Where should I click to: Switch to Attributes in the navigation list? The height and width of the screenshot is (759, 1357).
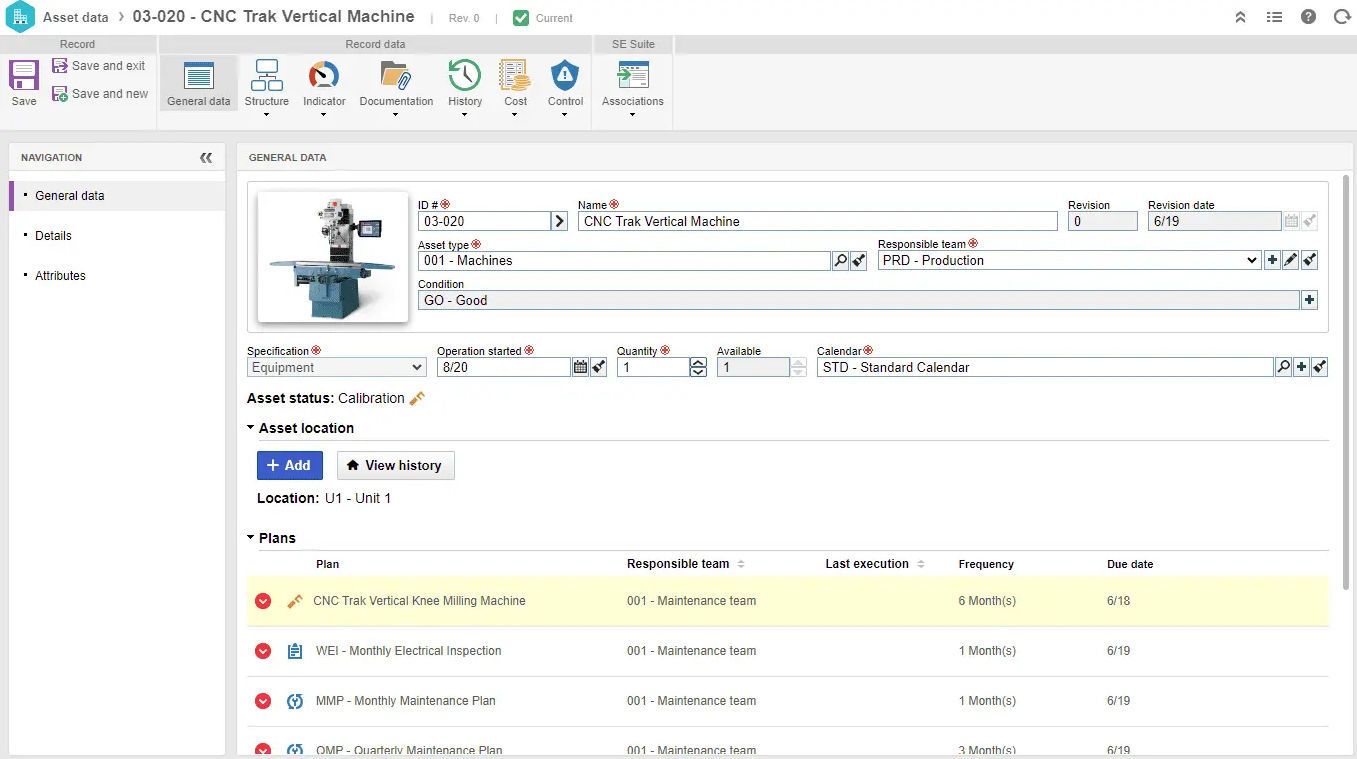(x=60, y=275)
